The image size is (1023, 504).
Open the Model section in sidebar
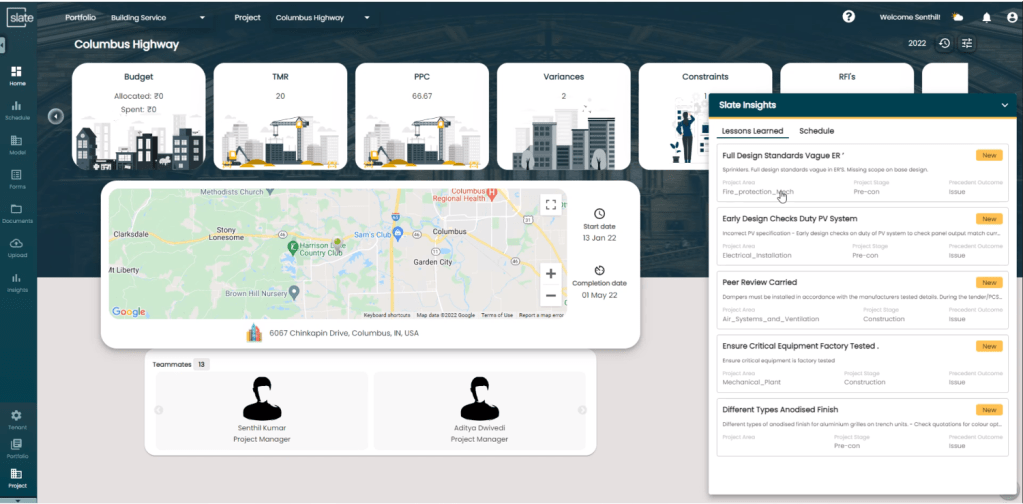point(17,144)
